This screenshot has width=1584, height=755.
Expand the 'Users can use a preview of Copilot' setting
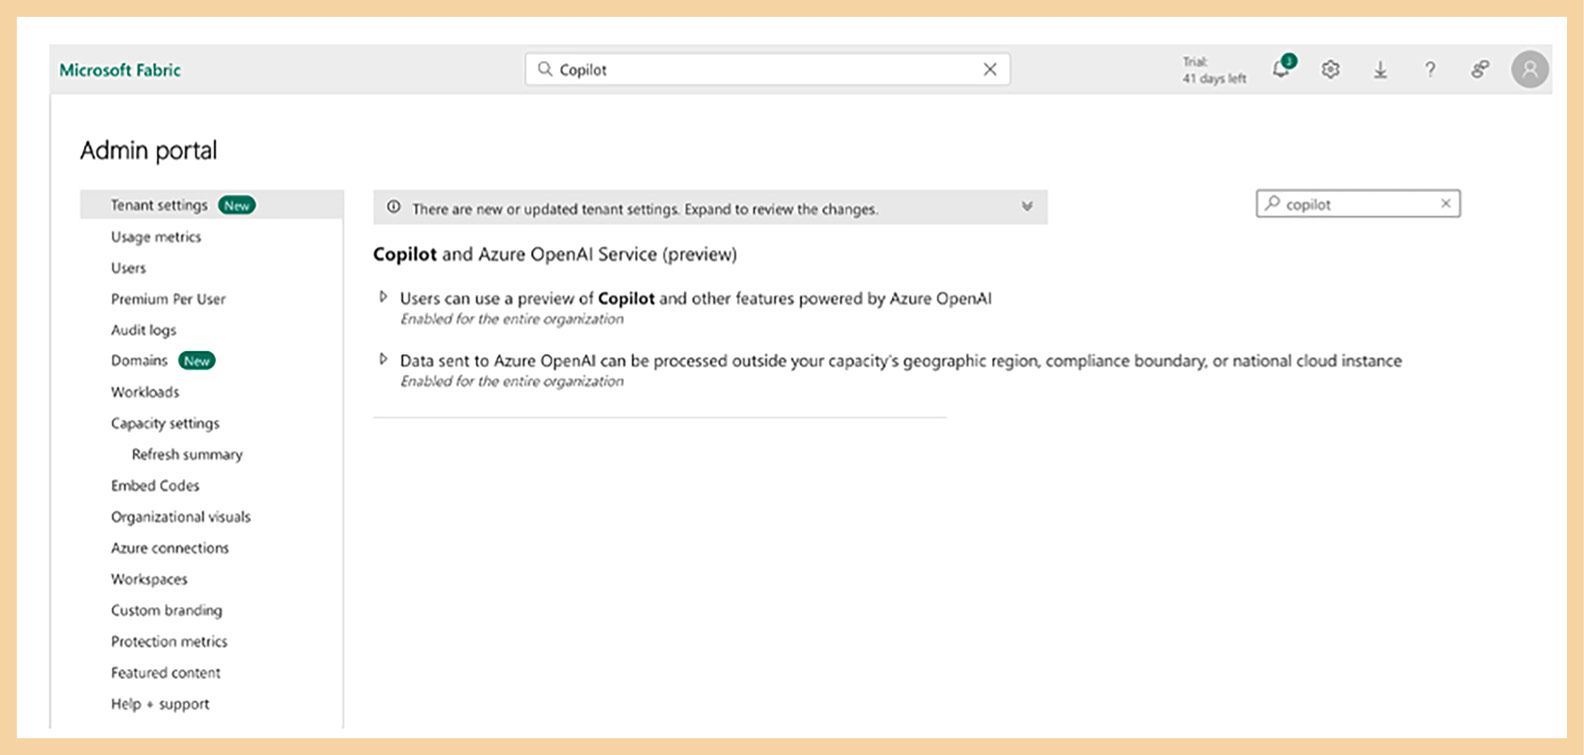click(x=383, y=297)
